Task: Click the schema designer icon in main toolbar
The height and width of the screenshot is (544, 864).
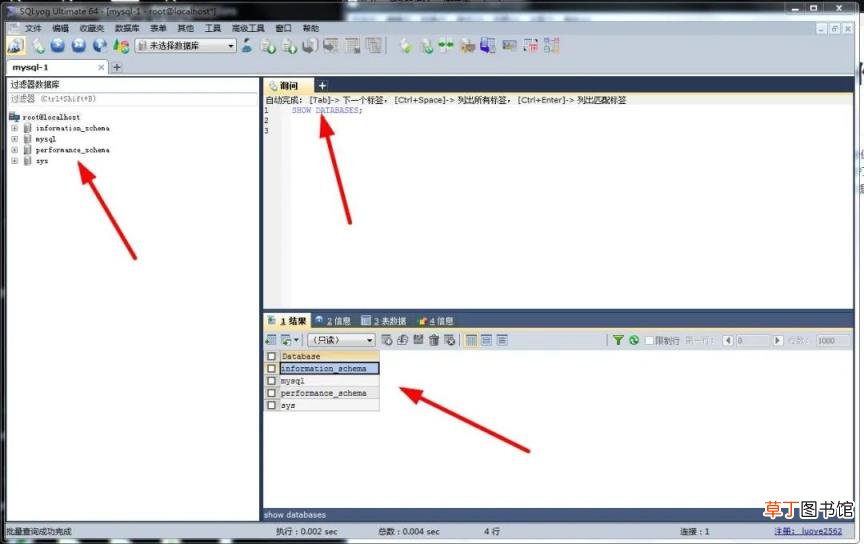Action: click(552, 46)
